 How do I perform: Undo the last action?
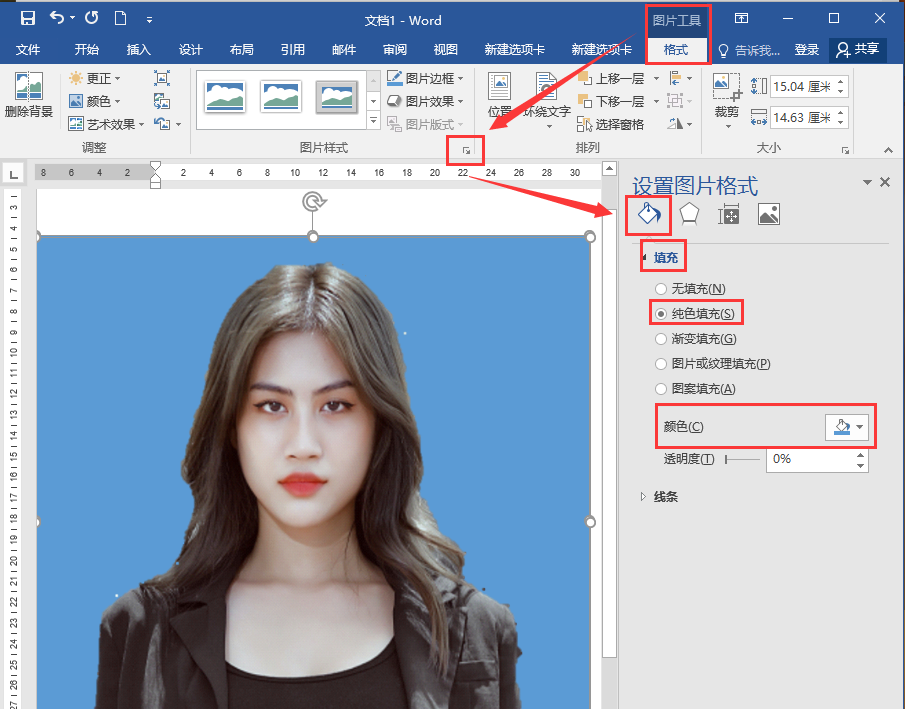[x=57, y=18]
